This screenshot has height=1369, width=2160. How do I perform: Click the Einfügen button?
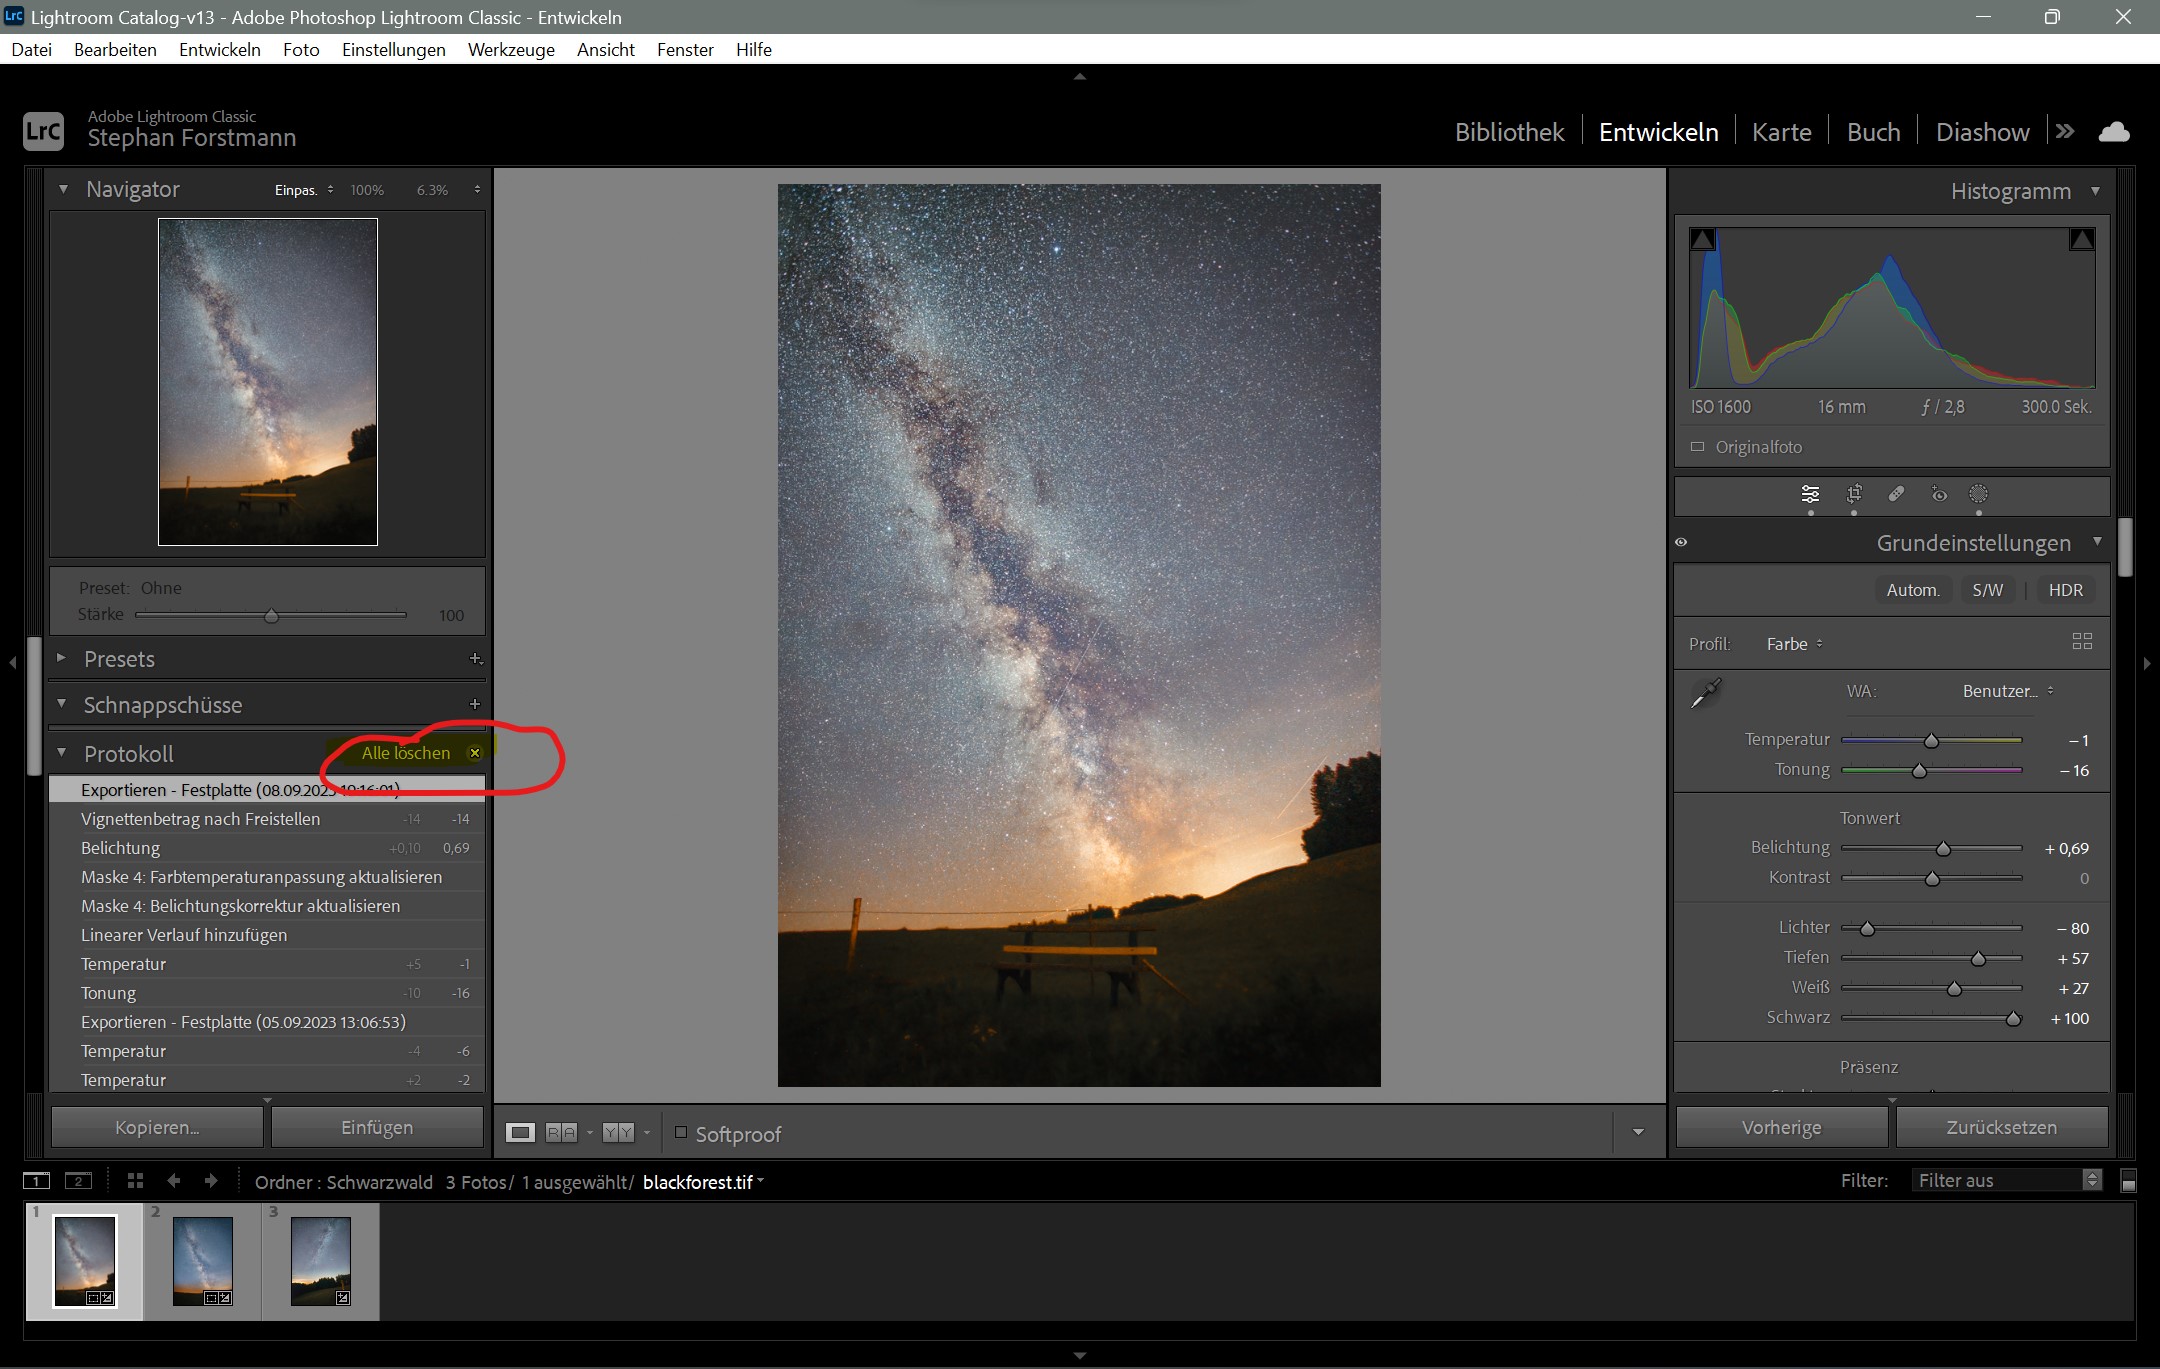(377, 1127)
